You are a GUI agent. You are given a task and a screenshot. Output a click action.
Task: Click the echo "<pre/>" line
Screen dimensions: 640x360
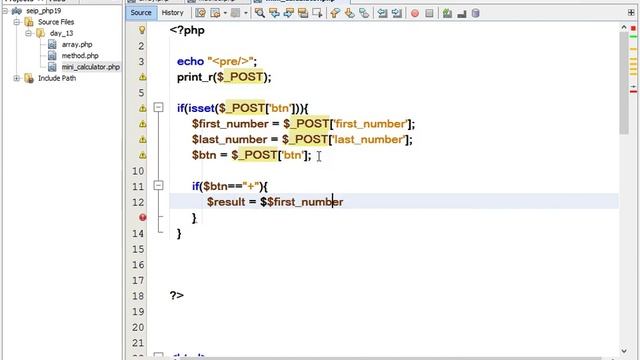pos(217,61)
